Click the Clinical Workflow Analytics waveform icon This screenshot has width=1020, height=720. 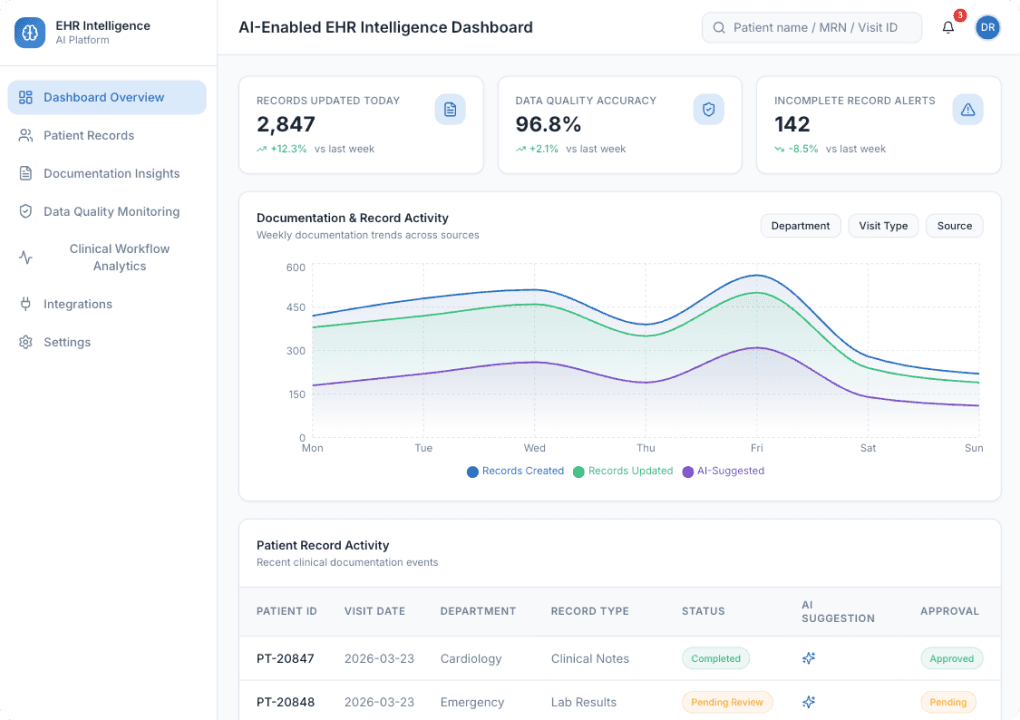click(x=25, y=257)
